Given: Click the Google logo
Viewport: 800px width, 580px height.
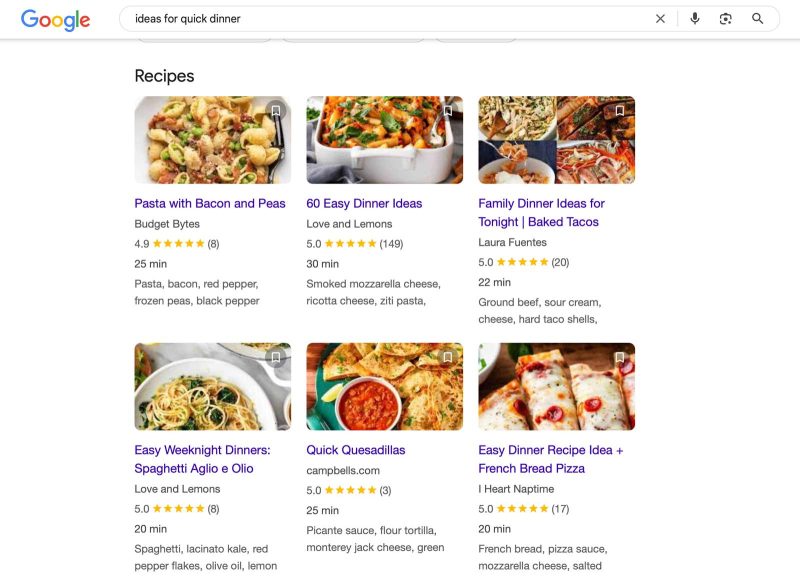Looking at the screenshot, I should [53, 17].
